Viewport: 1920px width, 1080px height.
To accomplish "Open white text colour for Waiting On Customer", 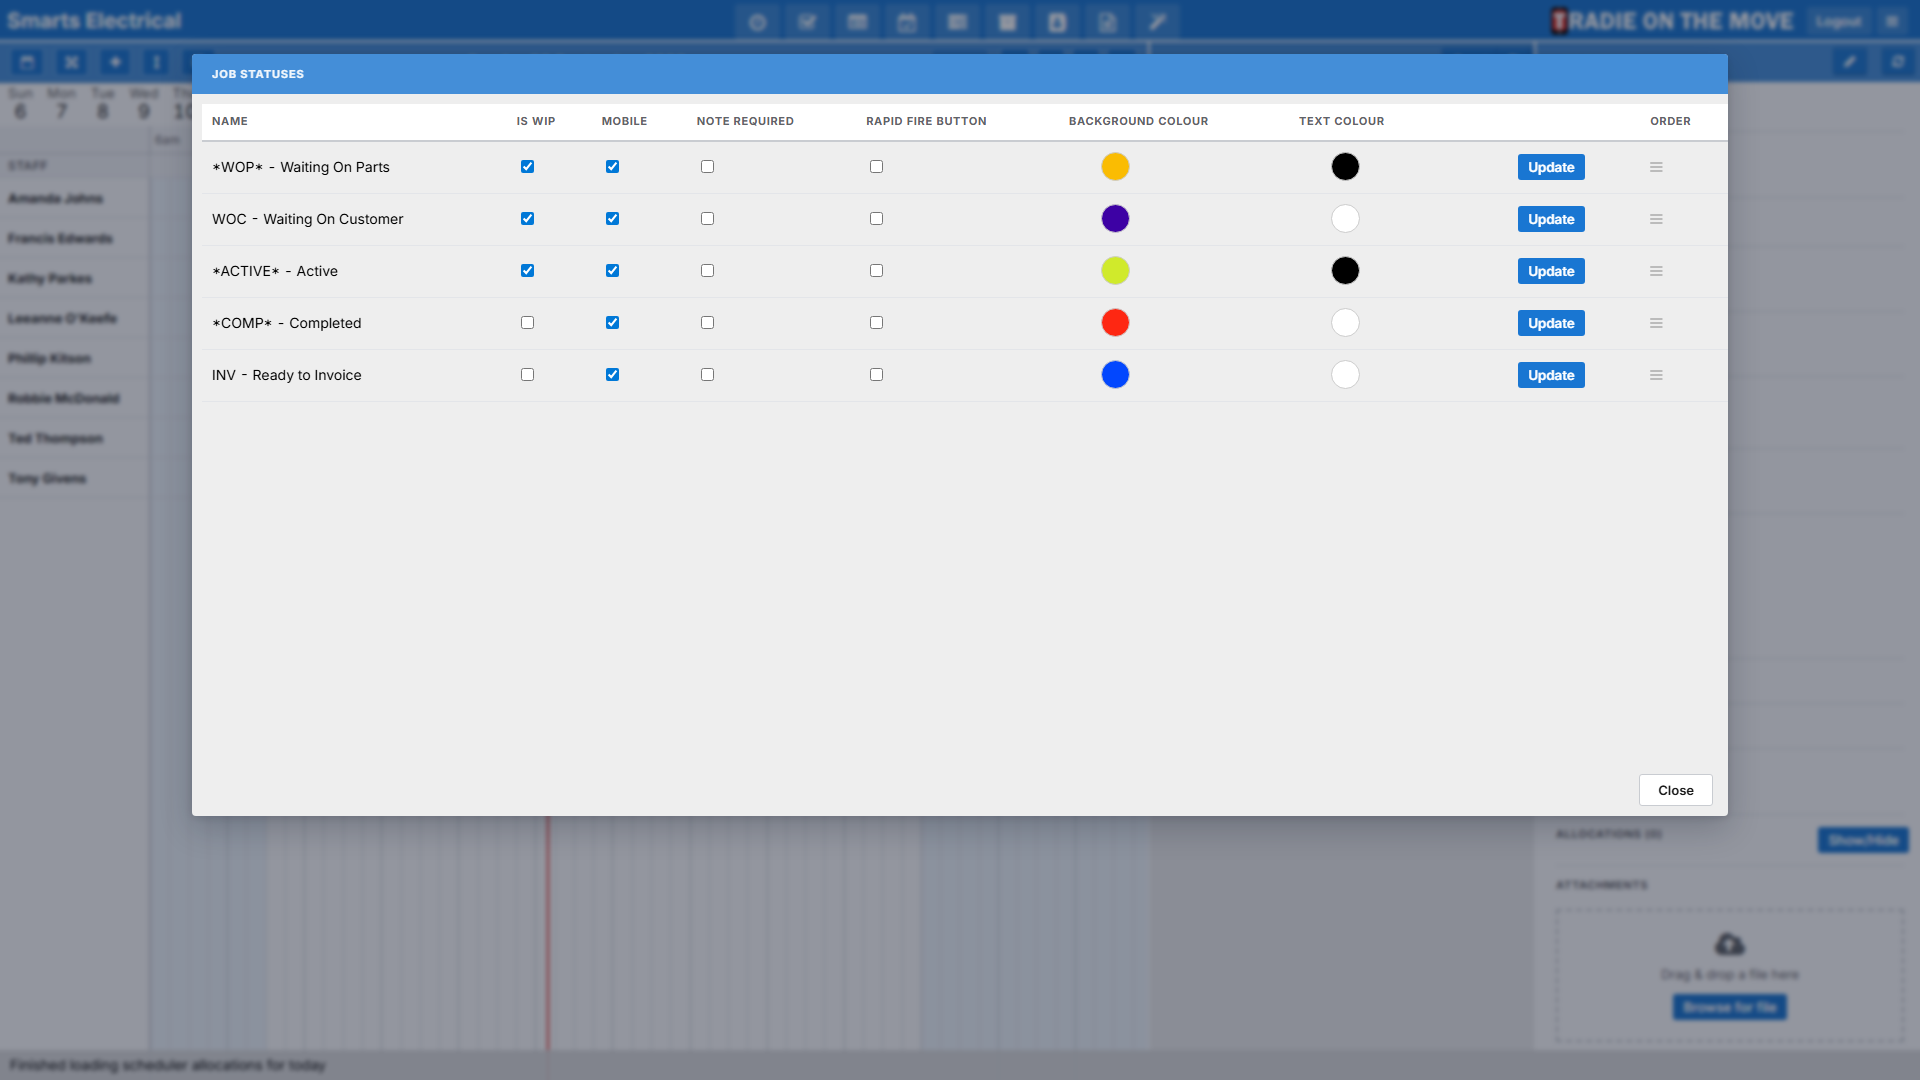I will [1345, 219].
